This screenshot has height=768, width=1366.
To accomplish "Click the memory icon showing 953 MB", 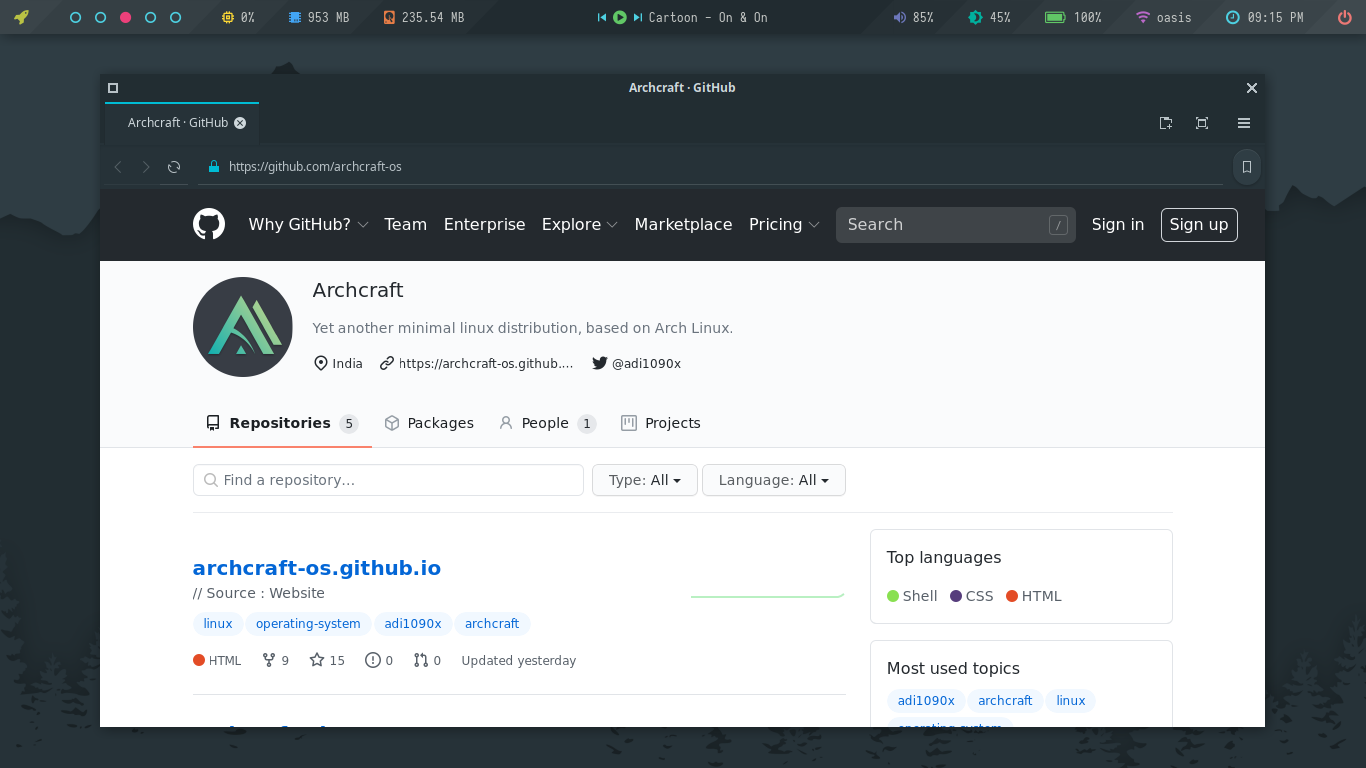I will pyautogui.click(x=294, y=17).
